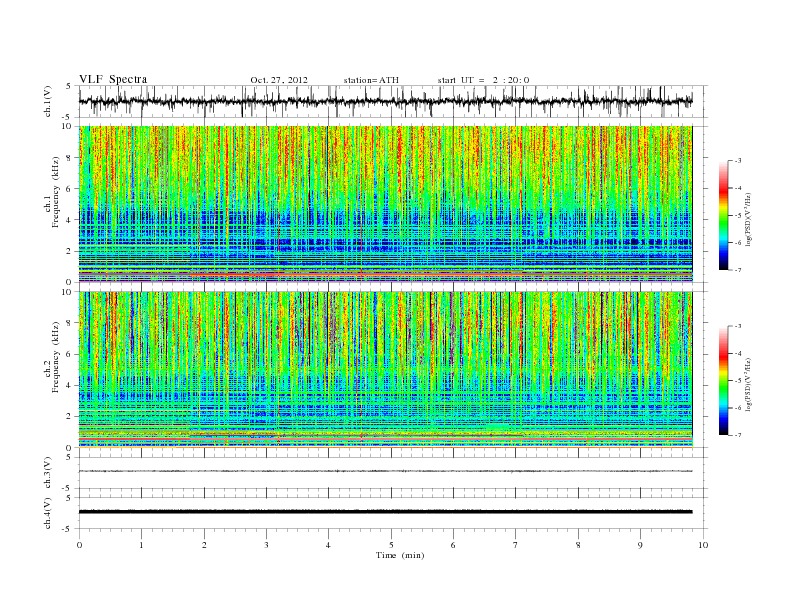Click the "3" minute tick label
Viewport: 792px width, 612px height.
pyautogui.click(x=266, y=545)
